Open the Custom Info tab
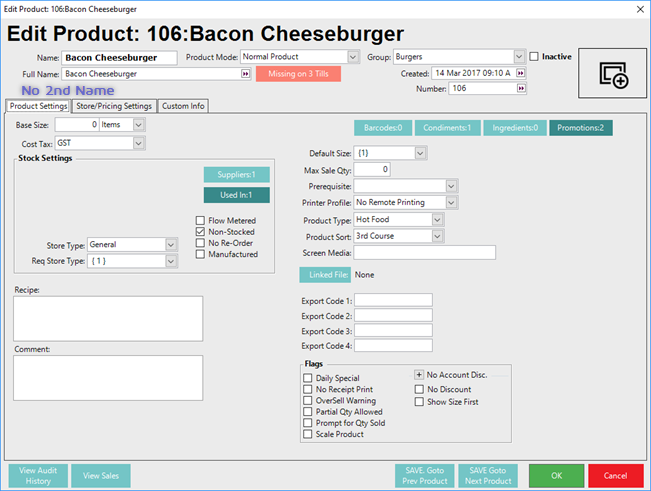651x491 pixels. click(x=182, y=106)
